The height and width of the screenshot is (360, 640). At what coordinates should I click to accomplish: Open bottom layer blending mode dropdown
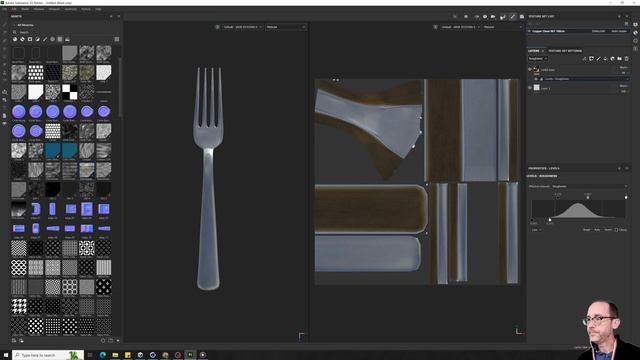point(624,86)
